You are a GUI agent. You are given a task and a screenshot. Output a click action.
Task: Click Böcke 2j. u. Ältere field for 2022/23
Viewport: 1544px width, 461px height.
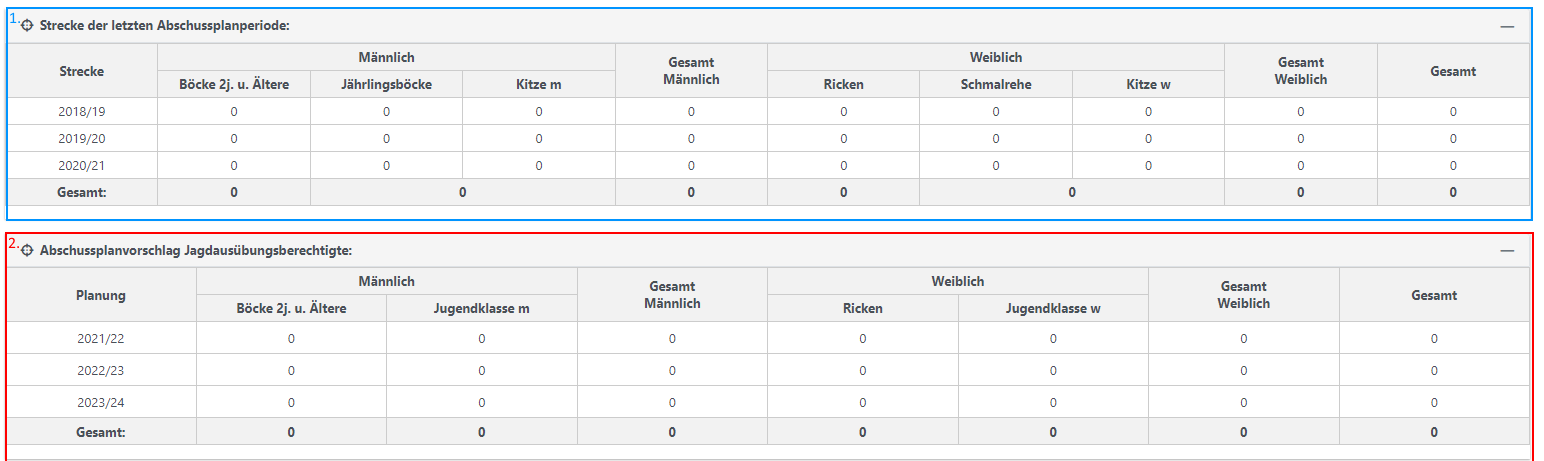[x=291, y=371]
